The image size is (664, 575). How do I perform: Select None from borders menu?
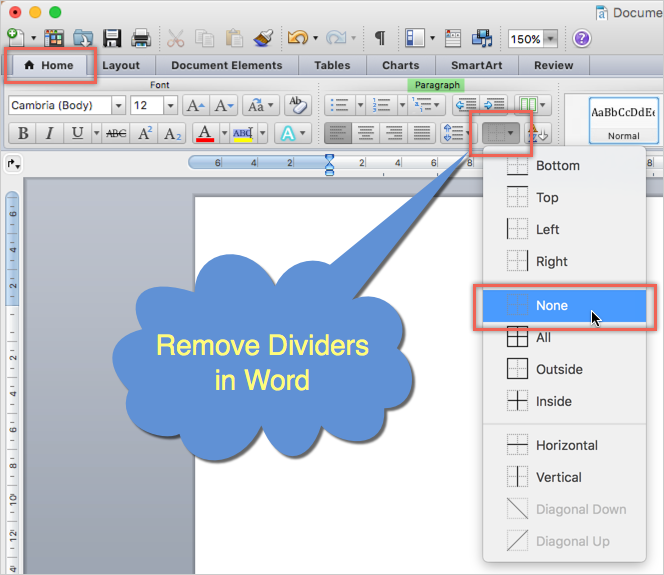click(552, 305)
